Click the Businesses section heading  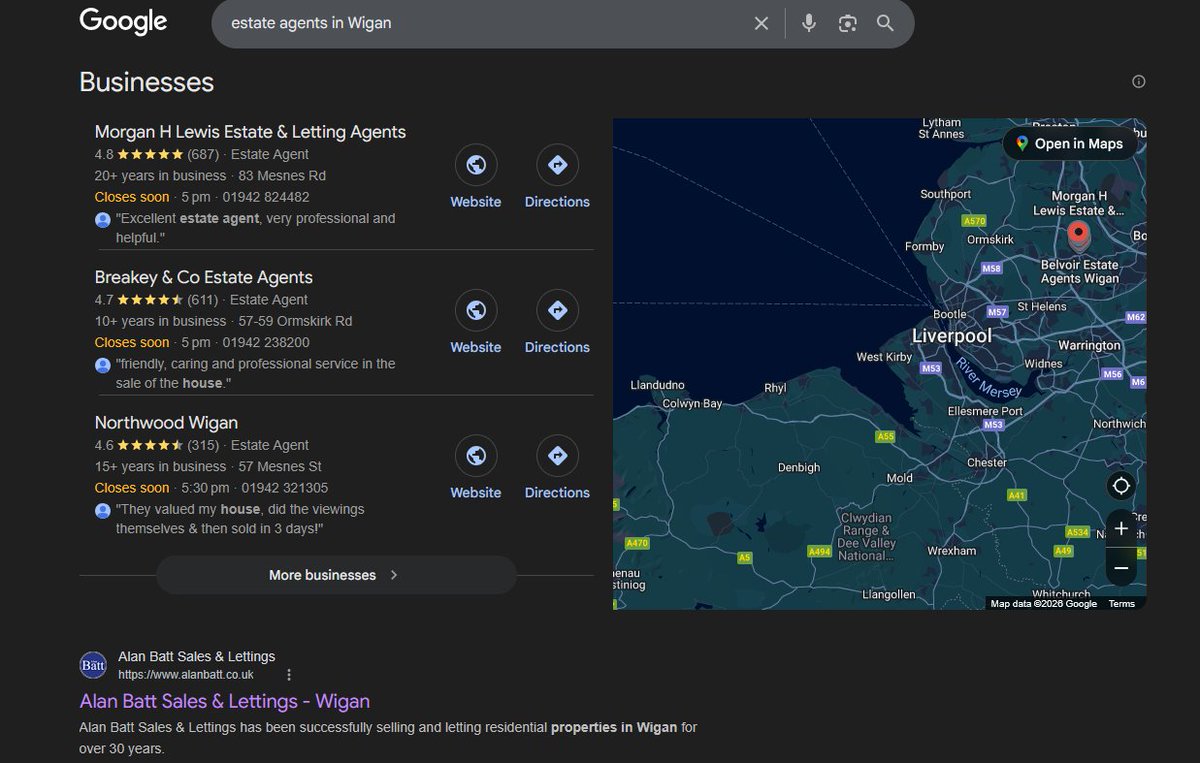point(147,82)
